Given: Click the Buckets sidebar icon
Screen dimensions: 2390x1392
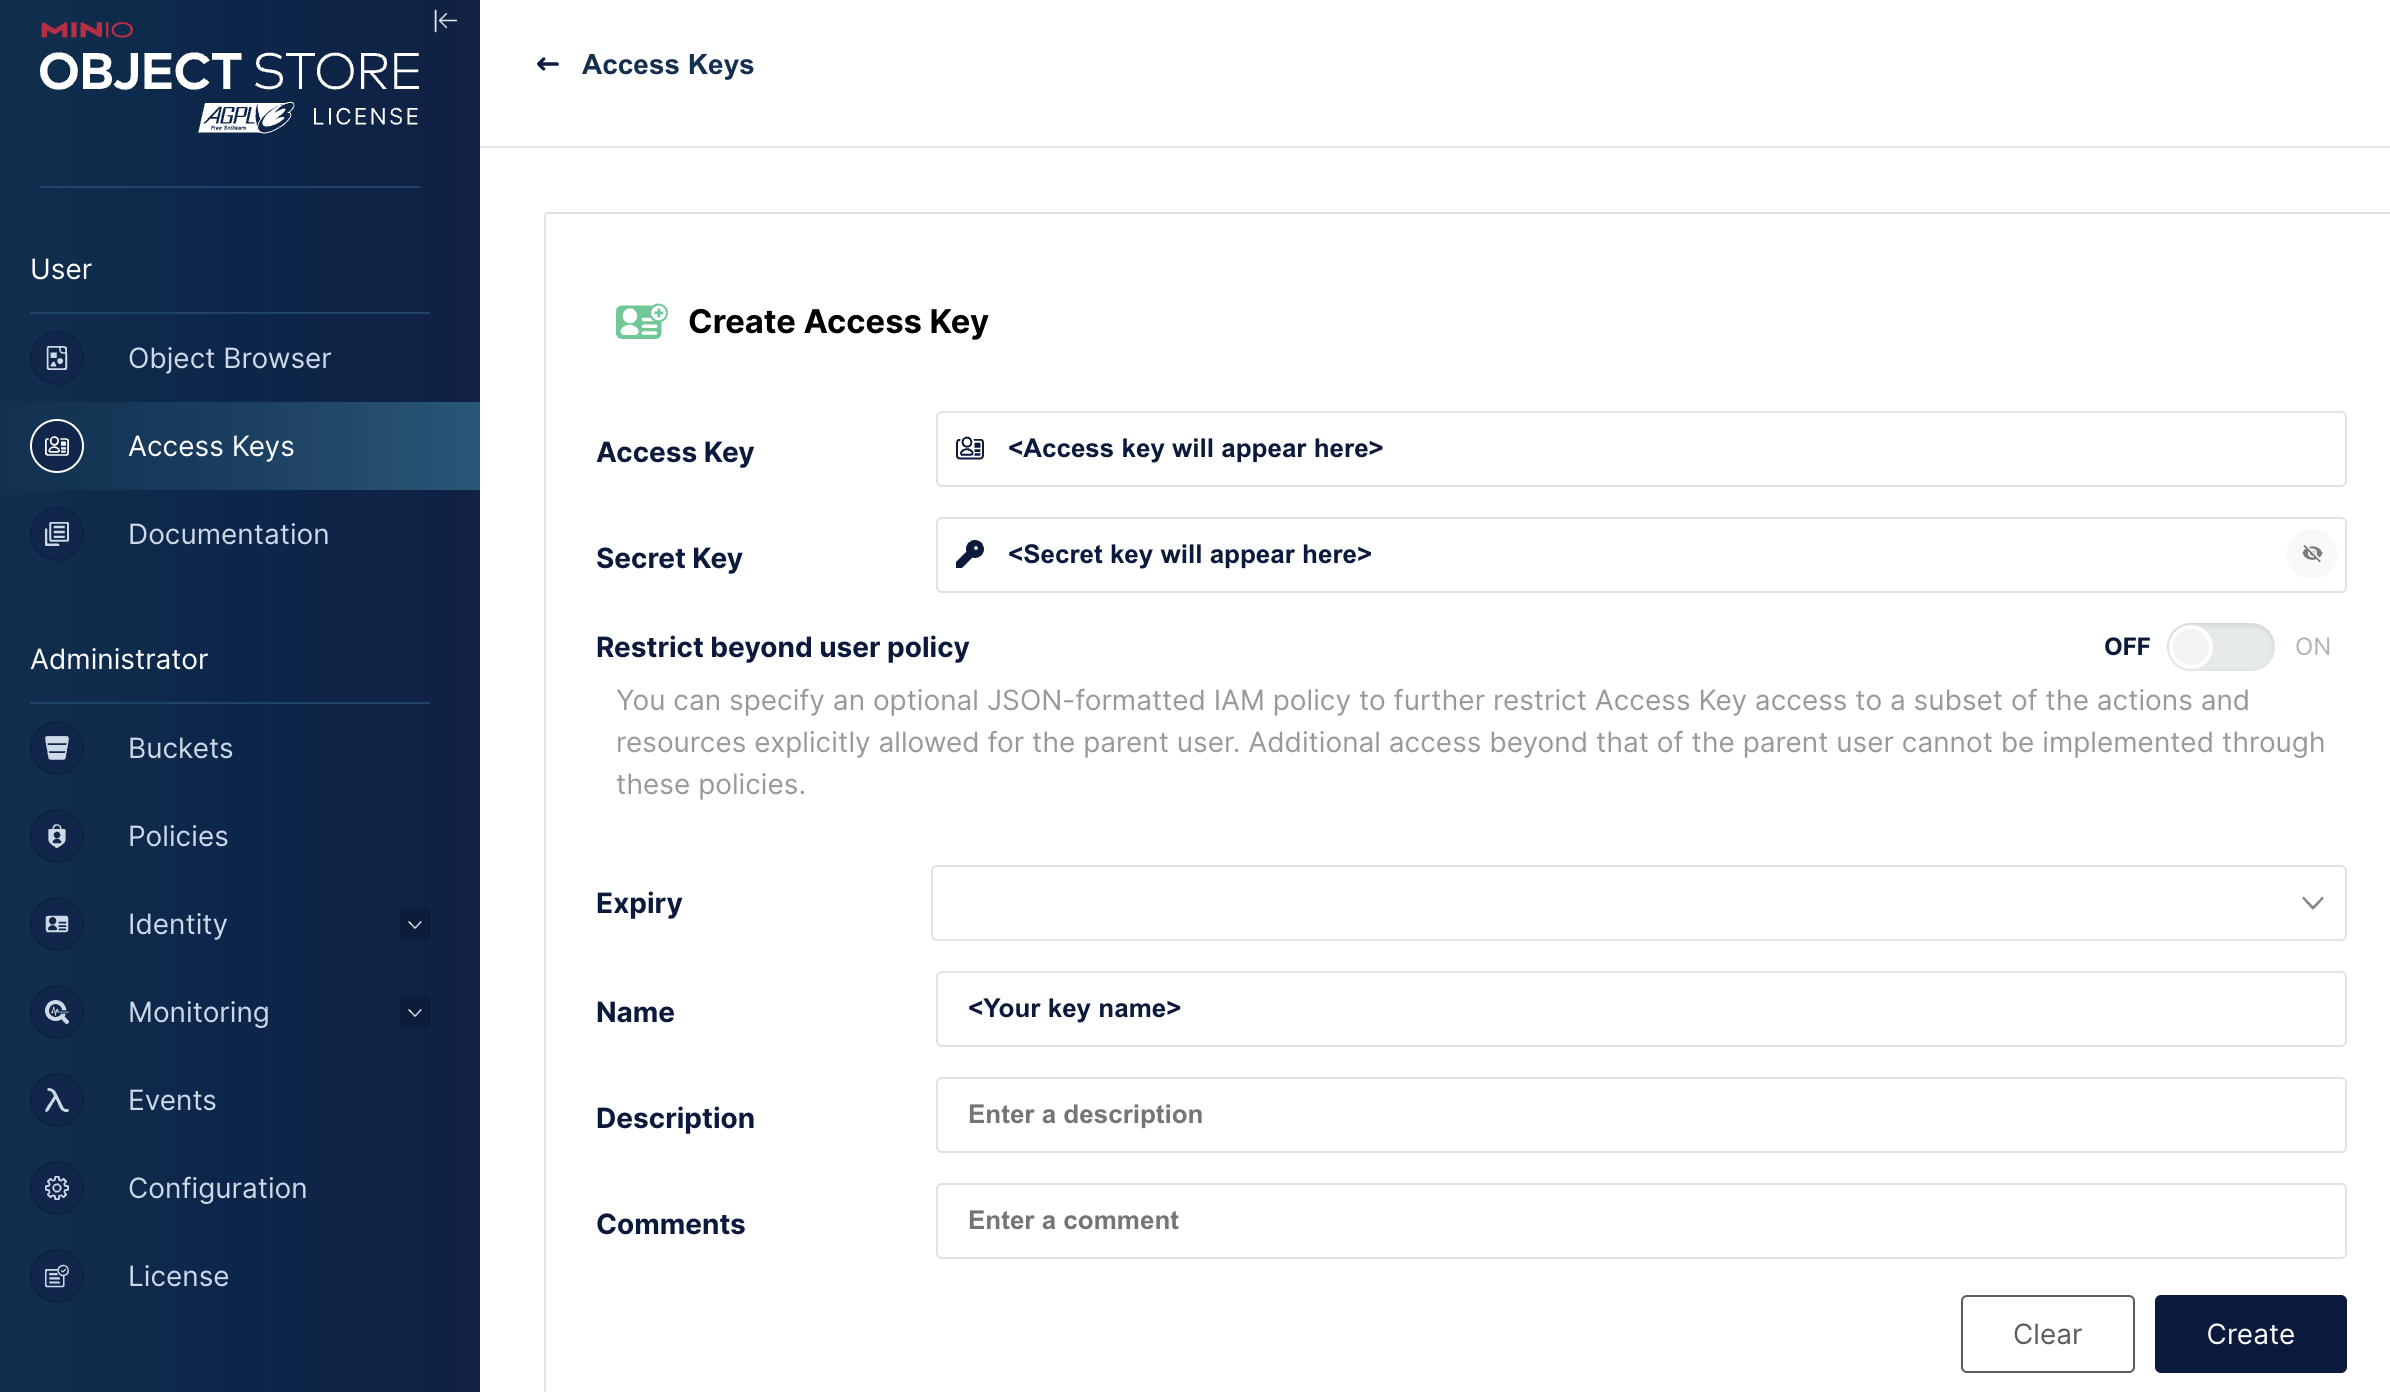Looking at the screenshot, I should coord(58,746).
